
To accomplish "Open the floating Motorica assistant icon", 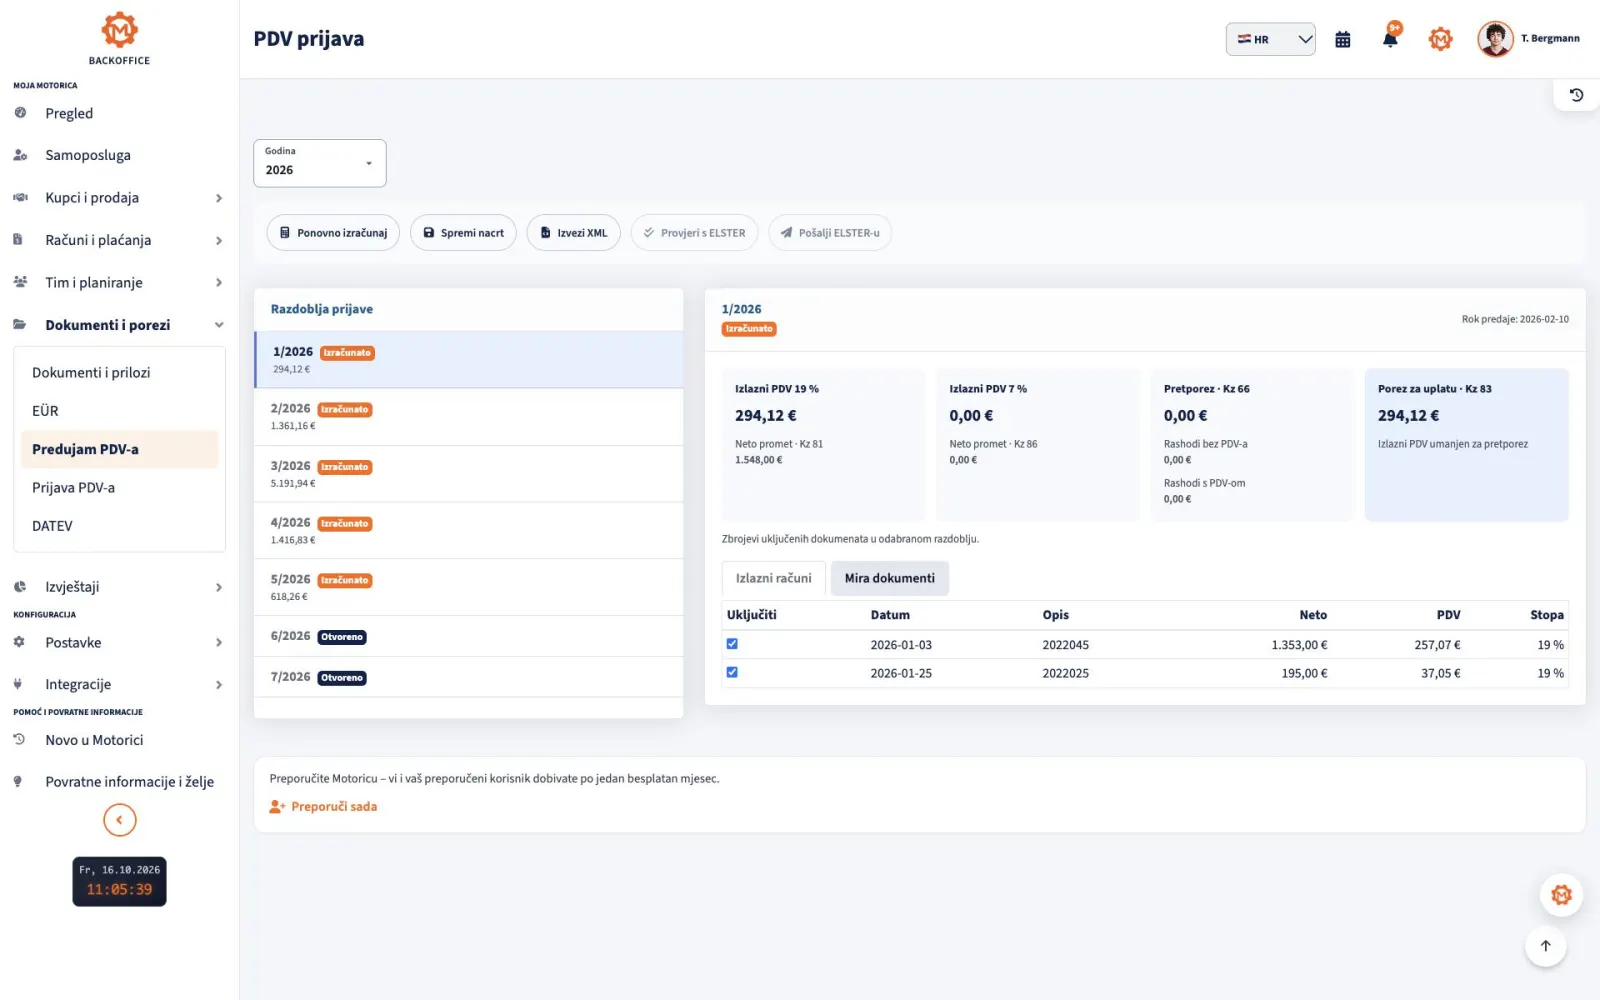I will (x=1561, y=895).
